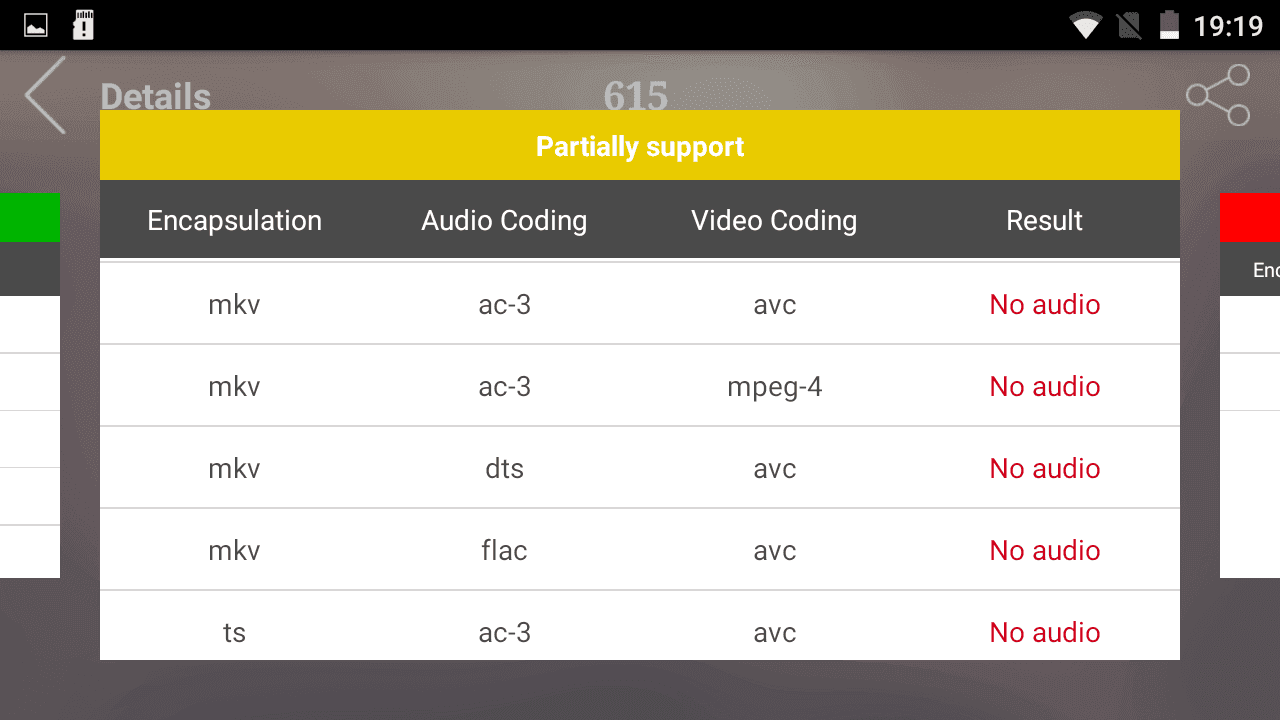Image resolution: width=1280 pixels, height=720 pixels.
Task: Select the Partially support yellow banner
Action: pos(640,146)
